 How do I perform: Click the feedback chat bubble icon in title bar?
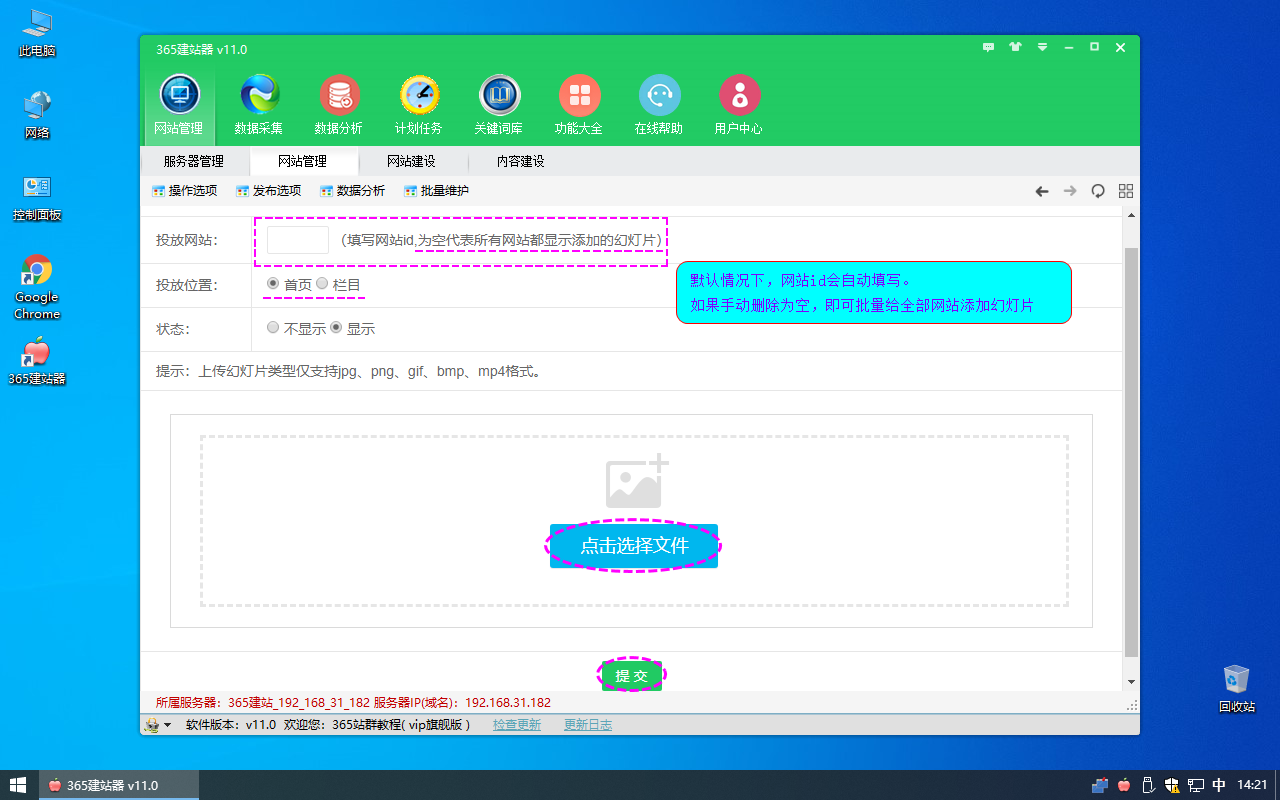coord(989,47)
